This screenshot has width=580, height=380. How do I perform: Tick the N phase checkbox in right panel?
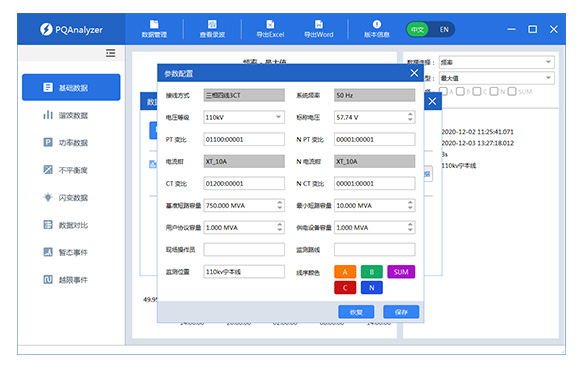tap(493, 91)
